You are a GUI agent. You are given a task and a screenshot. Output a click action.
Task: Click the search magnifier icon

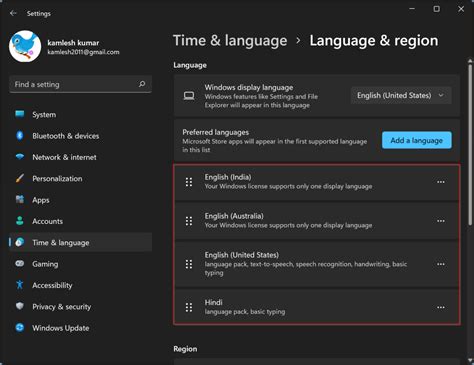click(142, 84)
